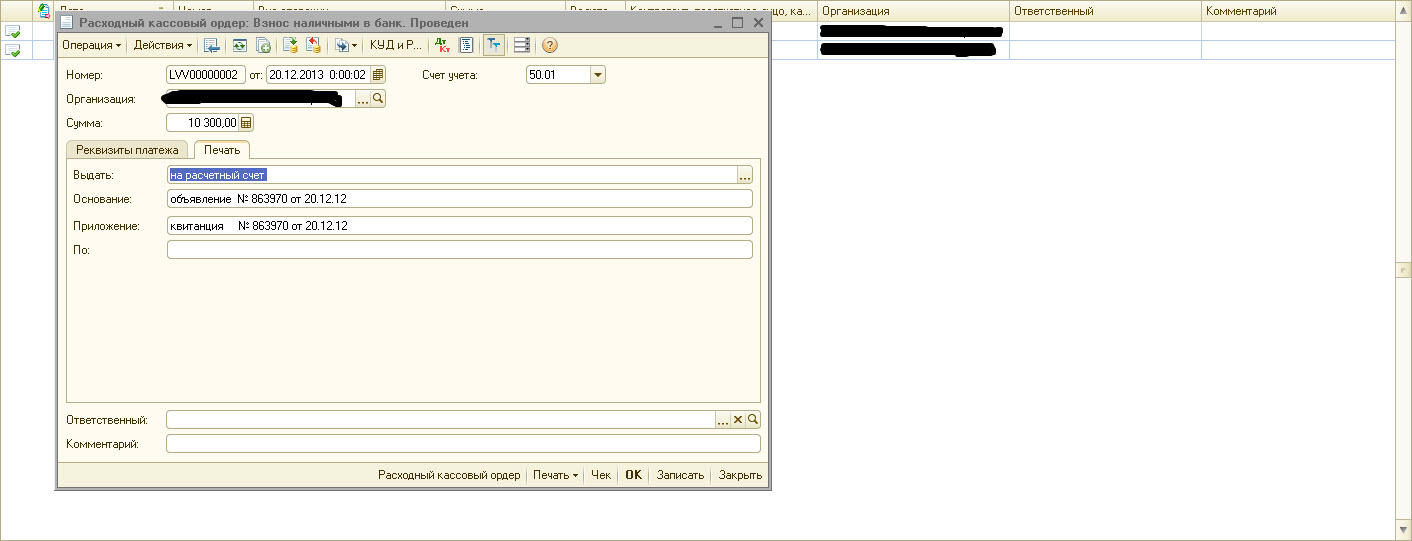Click the clear X icon in Ответственный
The width and height of the screenshot is (1412, 541).
click(x=738, y=420)
